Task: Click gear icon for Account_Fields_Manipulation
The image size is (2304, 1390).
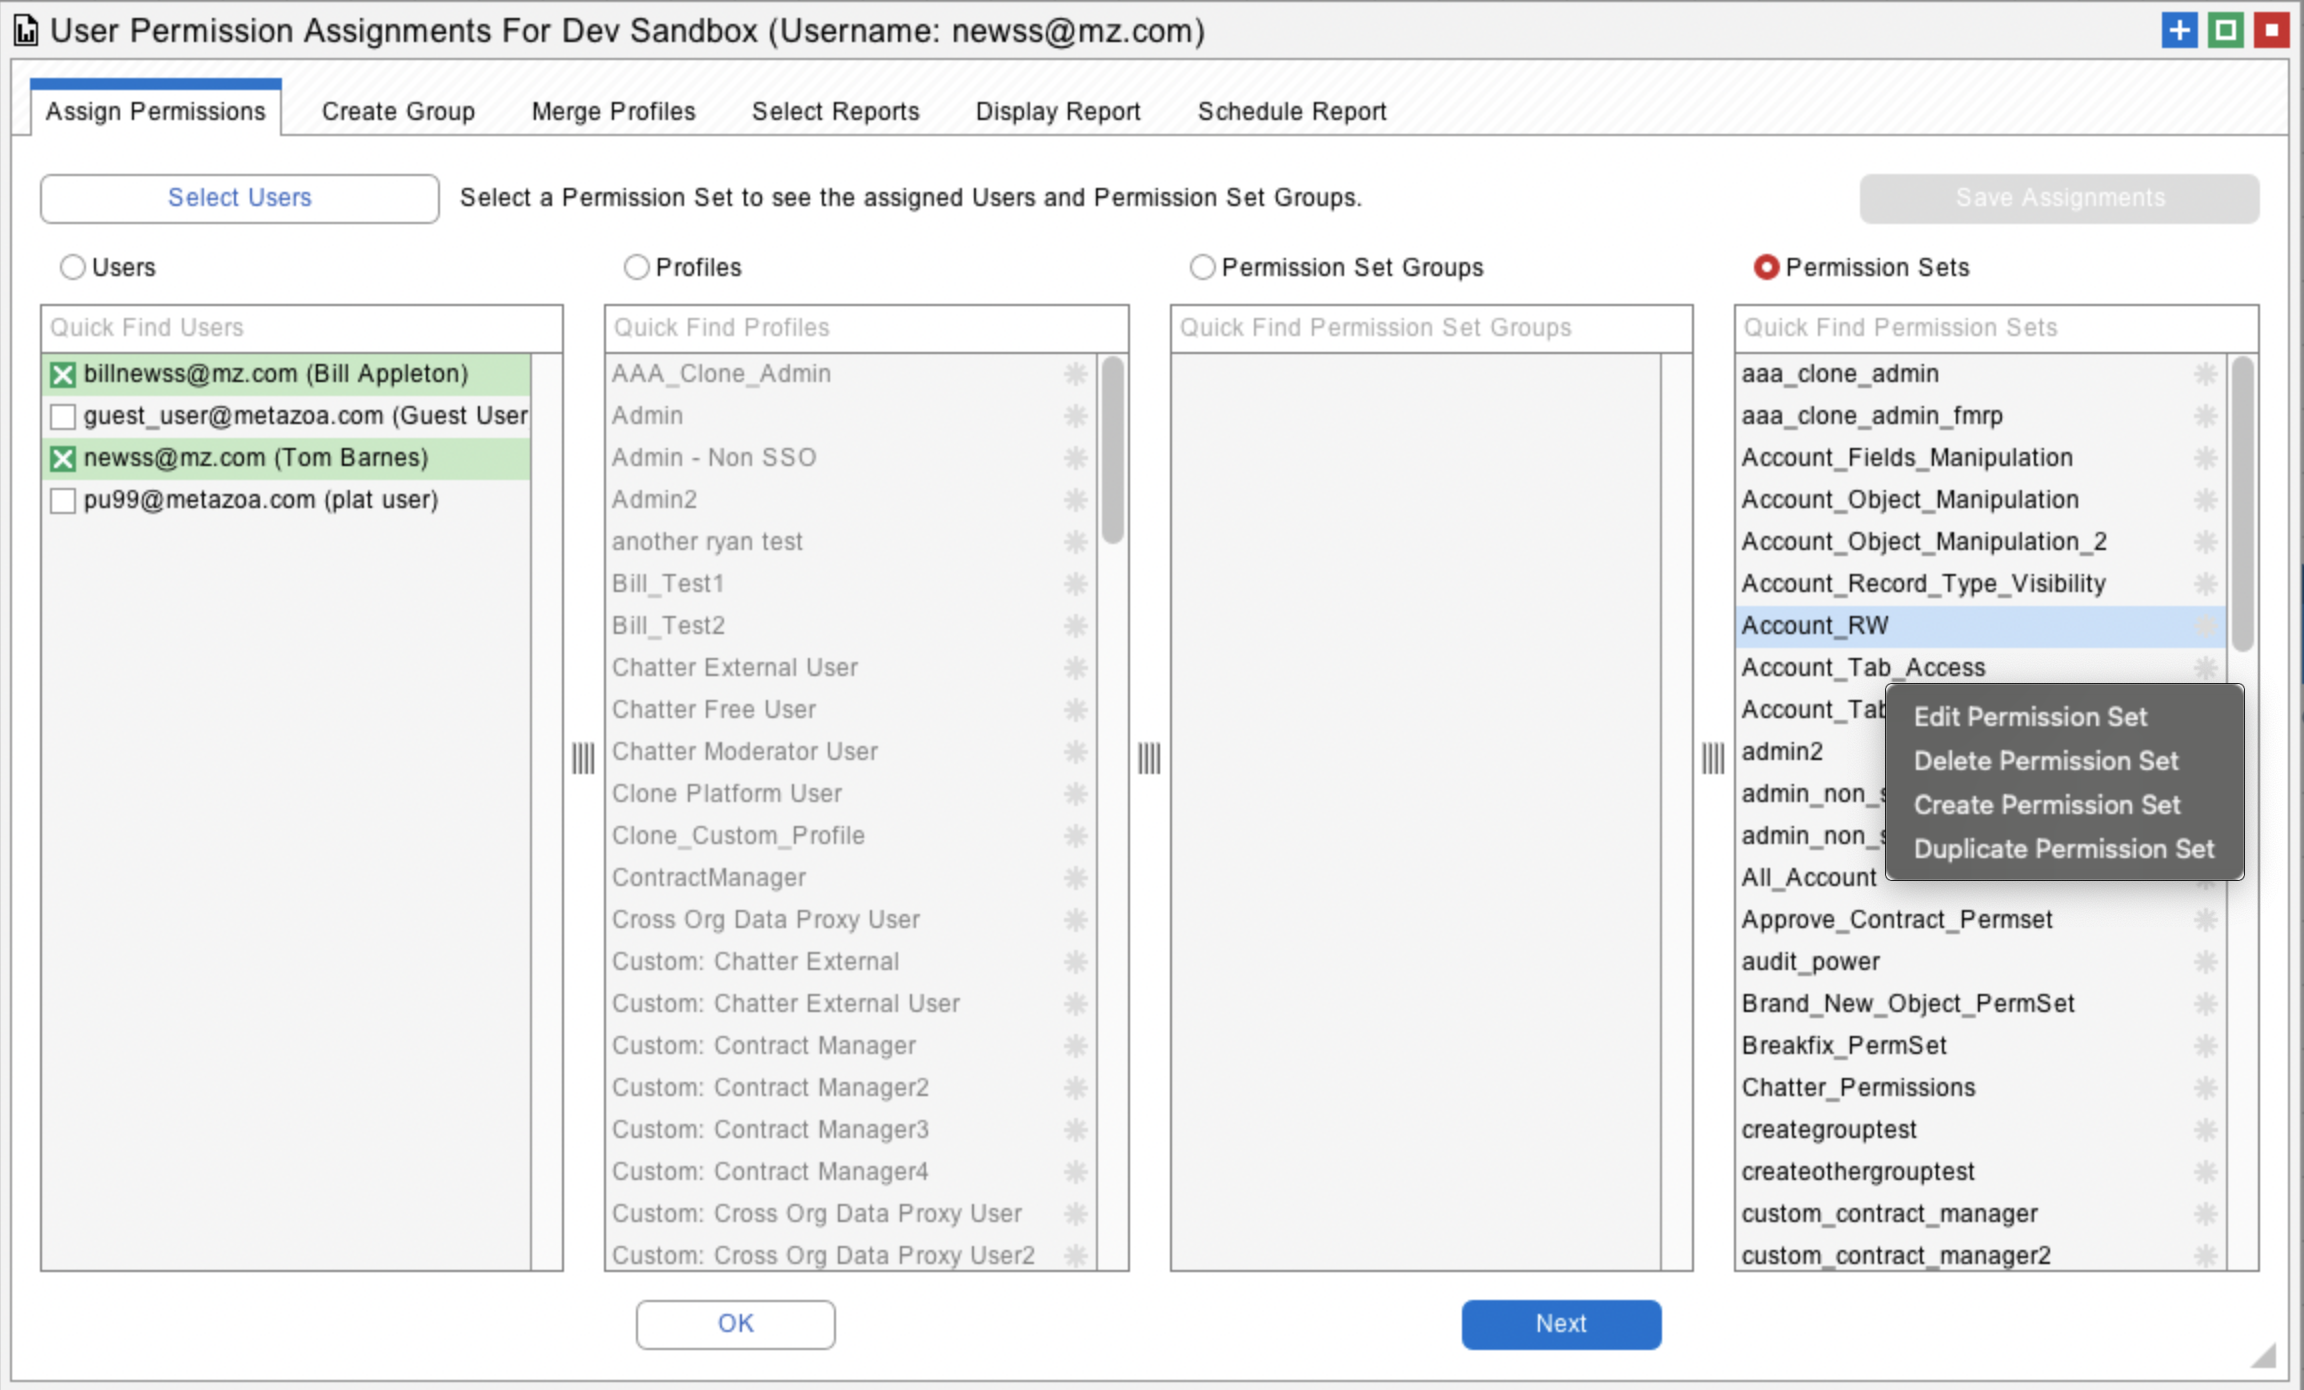Action: [x=2205, y=458]
